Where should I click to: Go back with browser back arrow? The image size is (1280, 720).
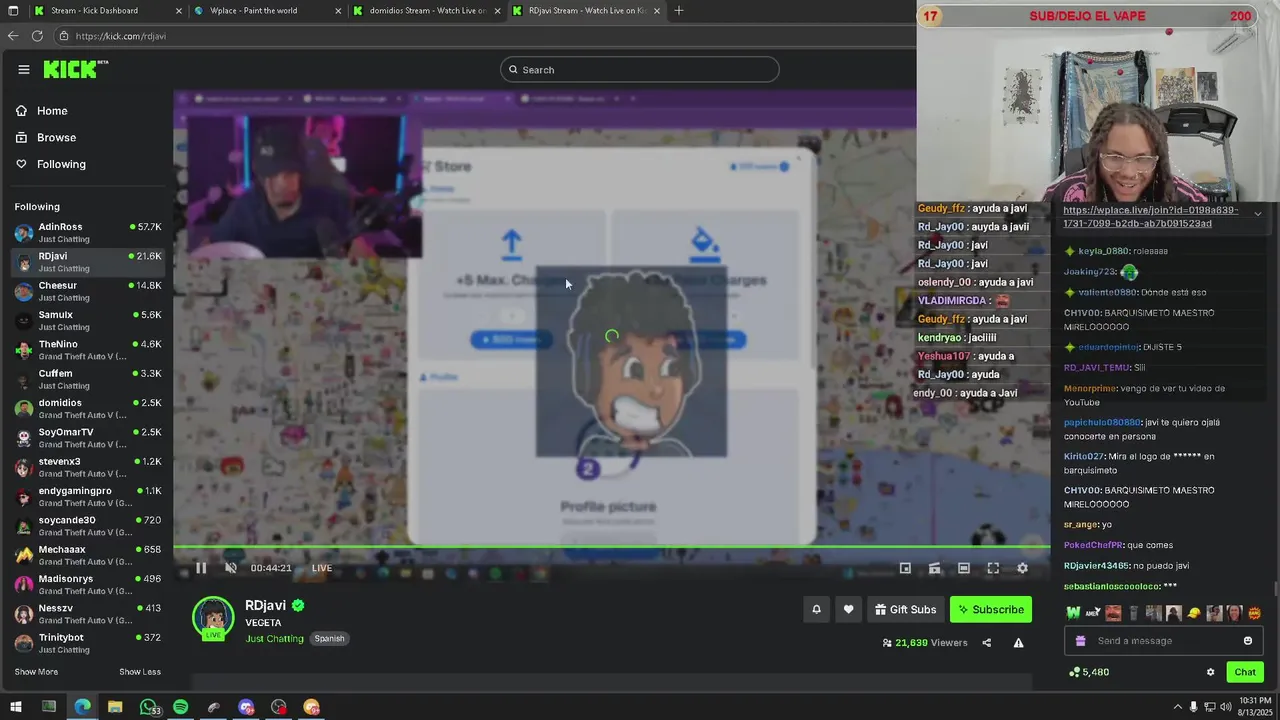[12, 36]
